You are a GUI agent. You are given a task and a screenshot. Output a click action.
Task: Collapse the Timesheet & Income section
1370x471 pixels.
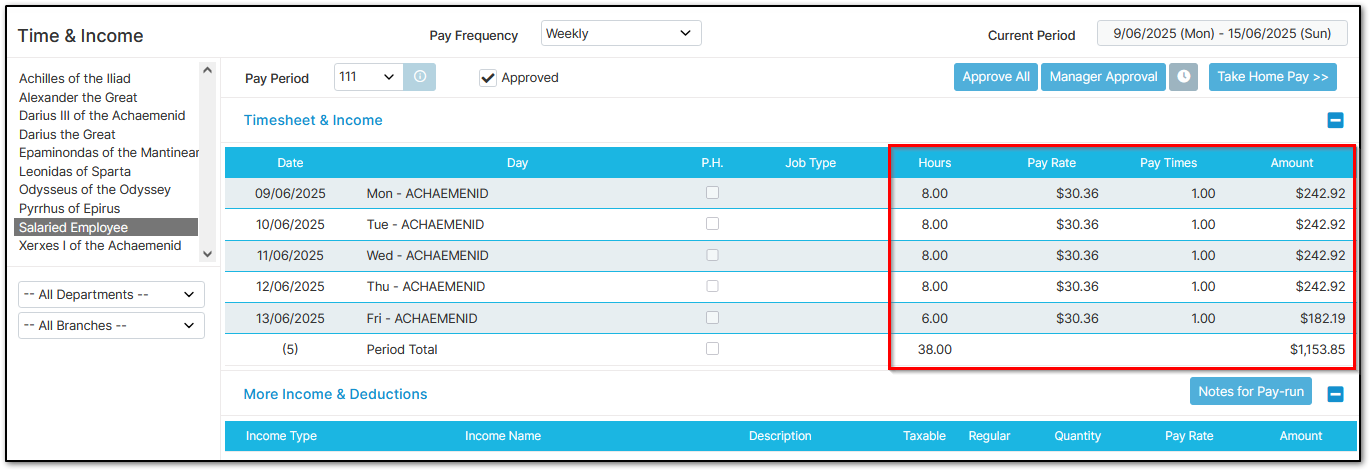coord(1335,121)
